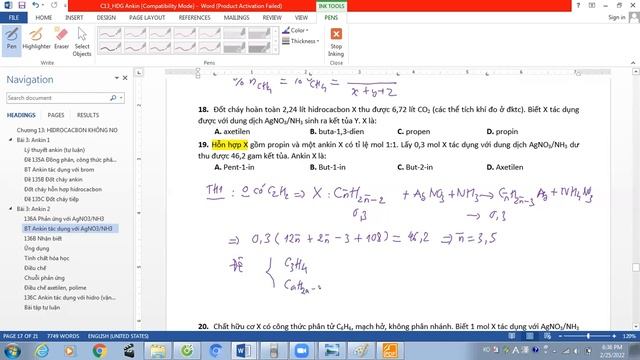Collapse the Bài 3: Ankin 1 heading
Screen dimensions: 640x360
pyautogui.click(x=11, y=140)
